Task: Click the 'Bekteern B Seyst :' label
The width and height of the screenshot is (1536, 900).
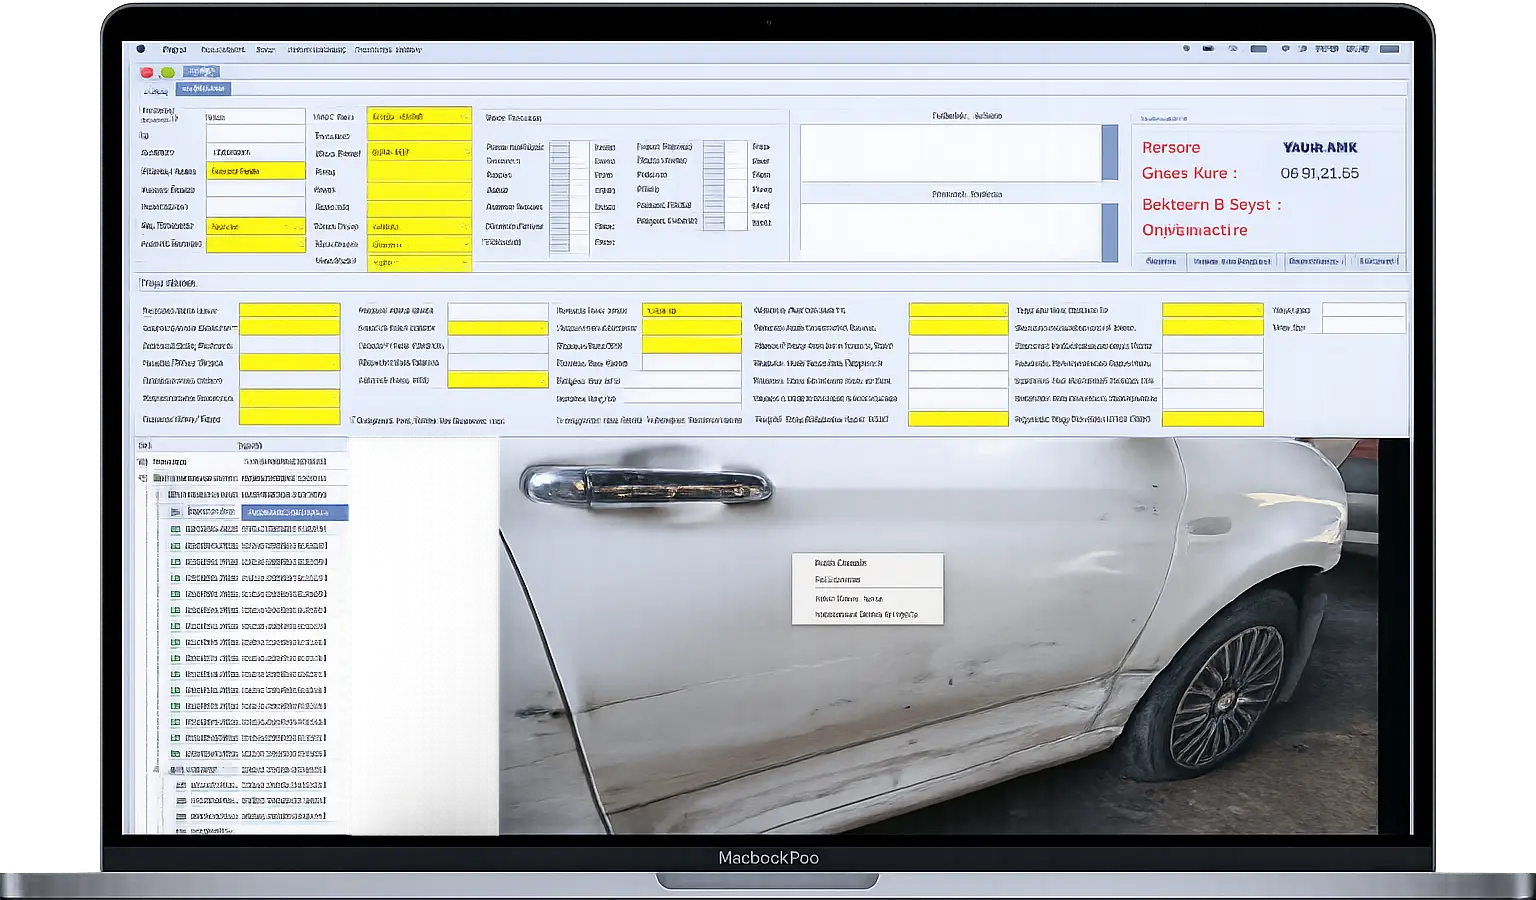Action: click(1211, 204)
